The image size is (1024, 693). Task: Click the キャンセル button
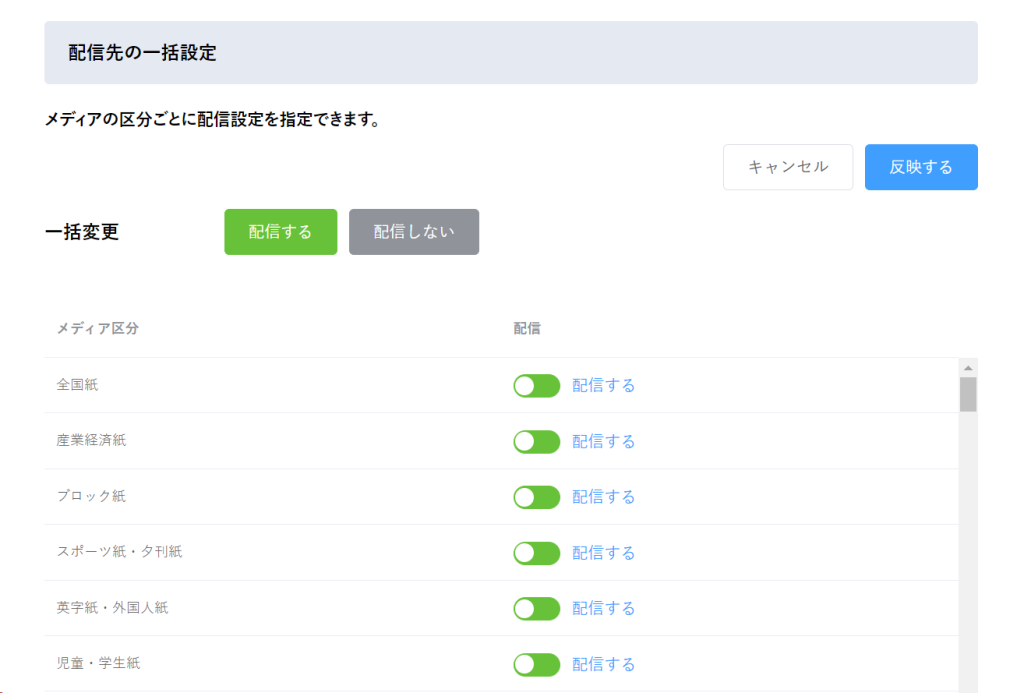(788, 167)
